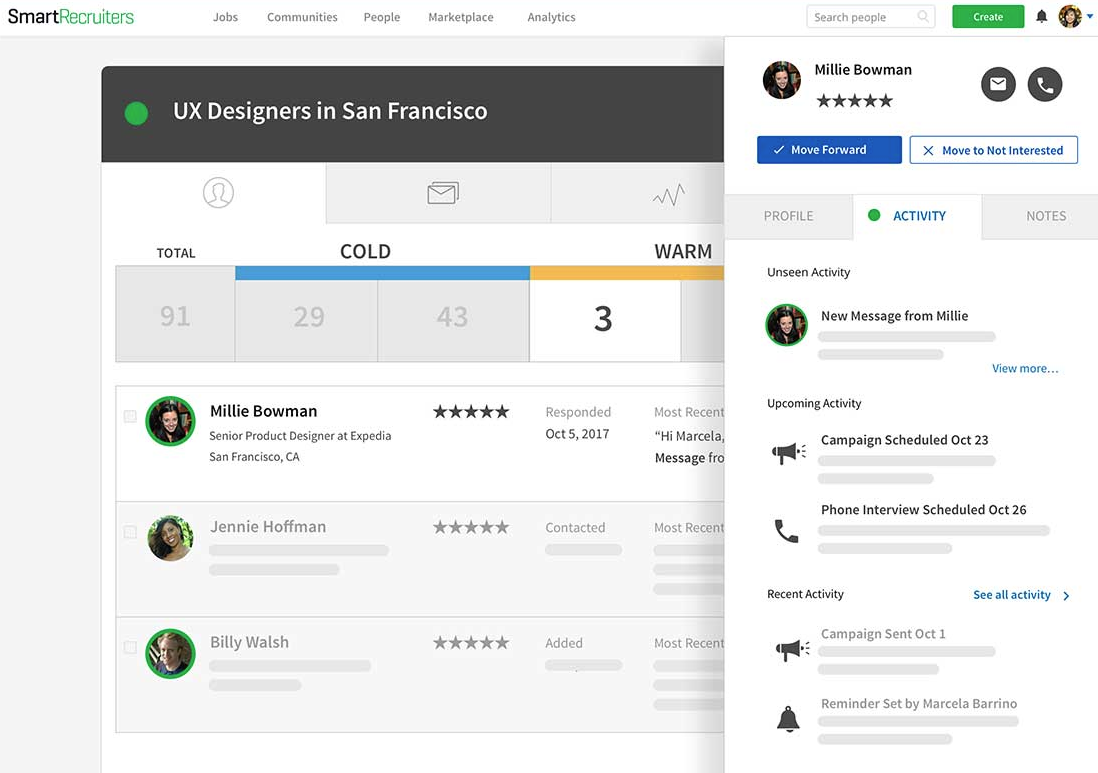Click Jennie Hoffman's avatar in list
Image resolution: width=1098 pixels, height=773 pixels.
tap(170, 538)
